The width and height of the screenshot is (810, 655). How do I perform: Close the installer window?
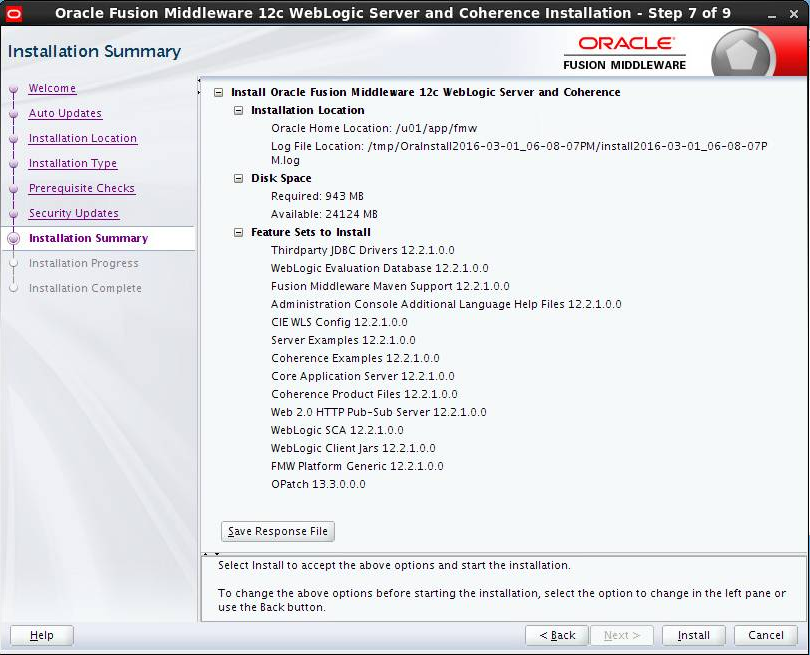click(x=794, y=14)
